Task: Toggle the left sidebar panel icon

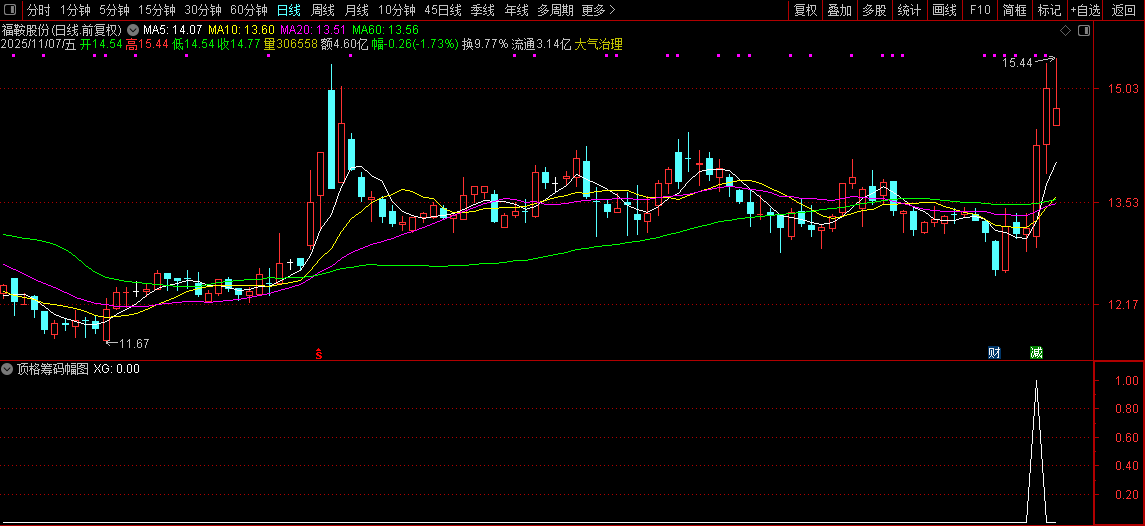Action: (10, 10)
